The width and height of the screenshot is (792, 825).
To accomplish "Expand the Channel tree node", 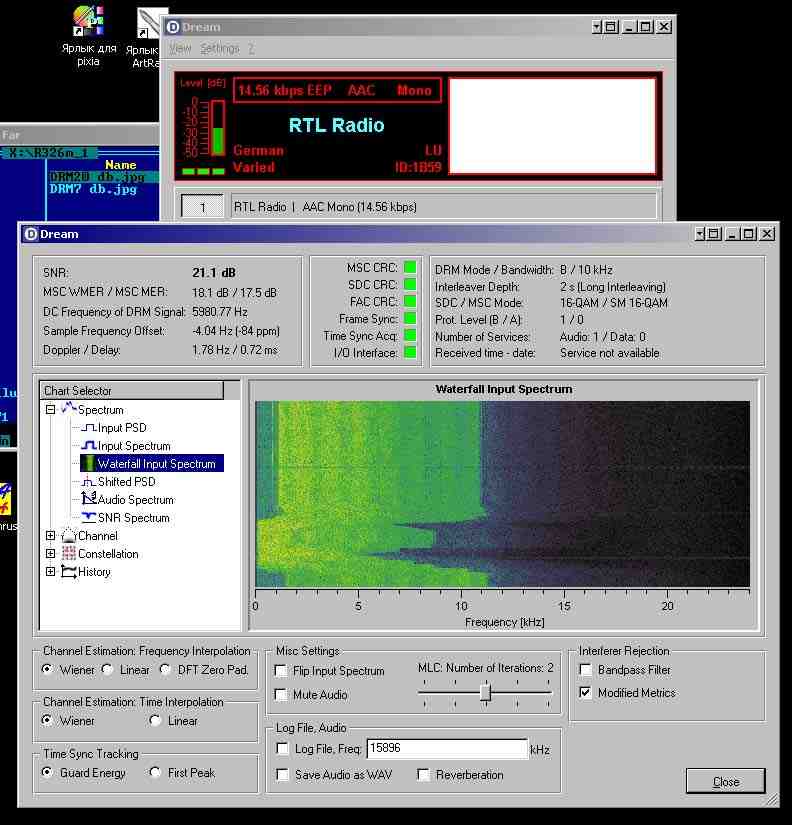I will (50, 536).
